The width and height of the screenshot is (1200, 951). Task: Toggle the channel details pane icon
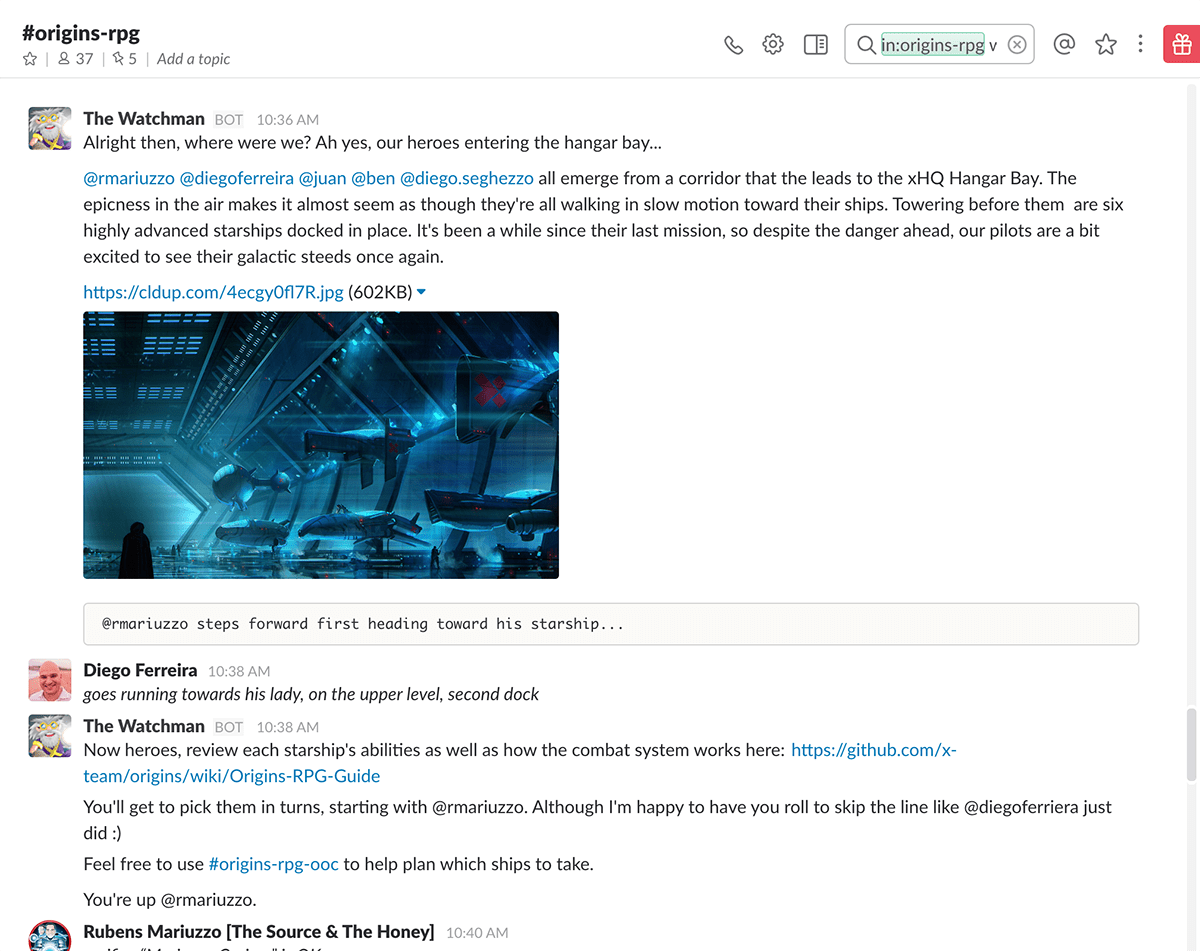816,45
